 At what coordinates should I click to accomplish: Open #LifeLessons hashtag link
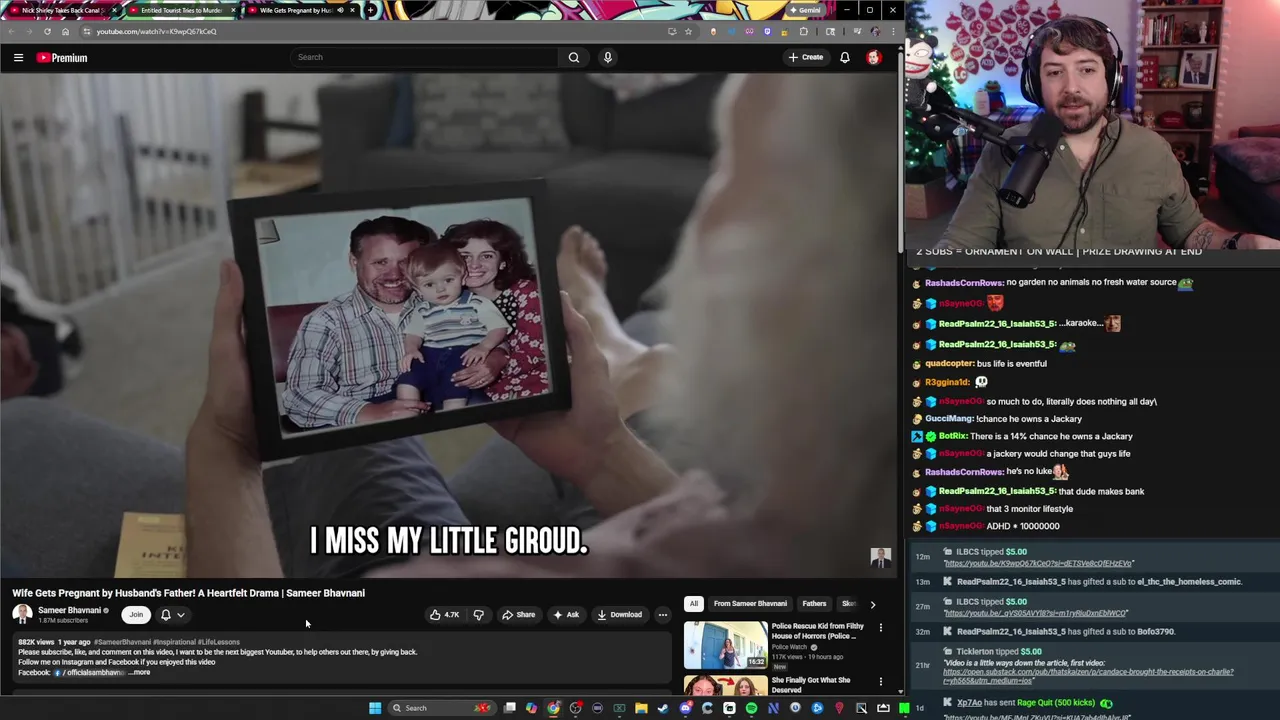tap(219, 642)
